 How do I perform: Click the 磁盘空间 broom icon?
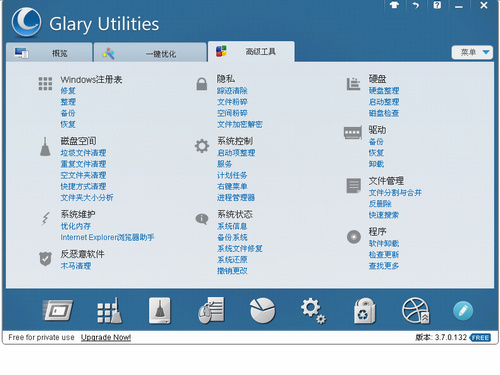pos(45,147)
